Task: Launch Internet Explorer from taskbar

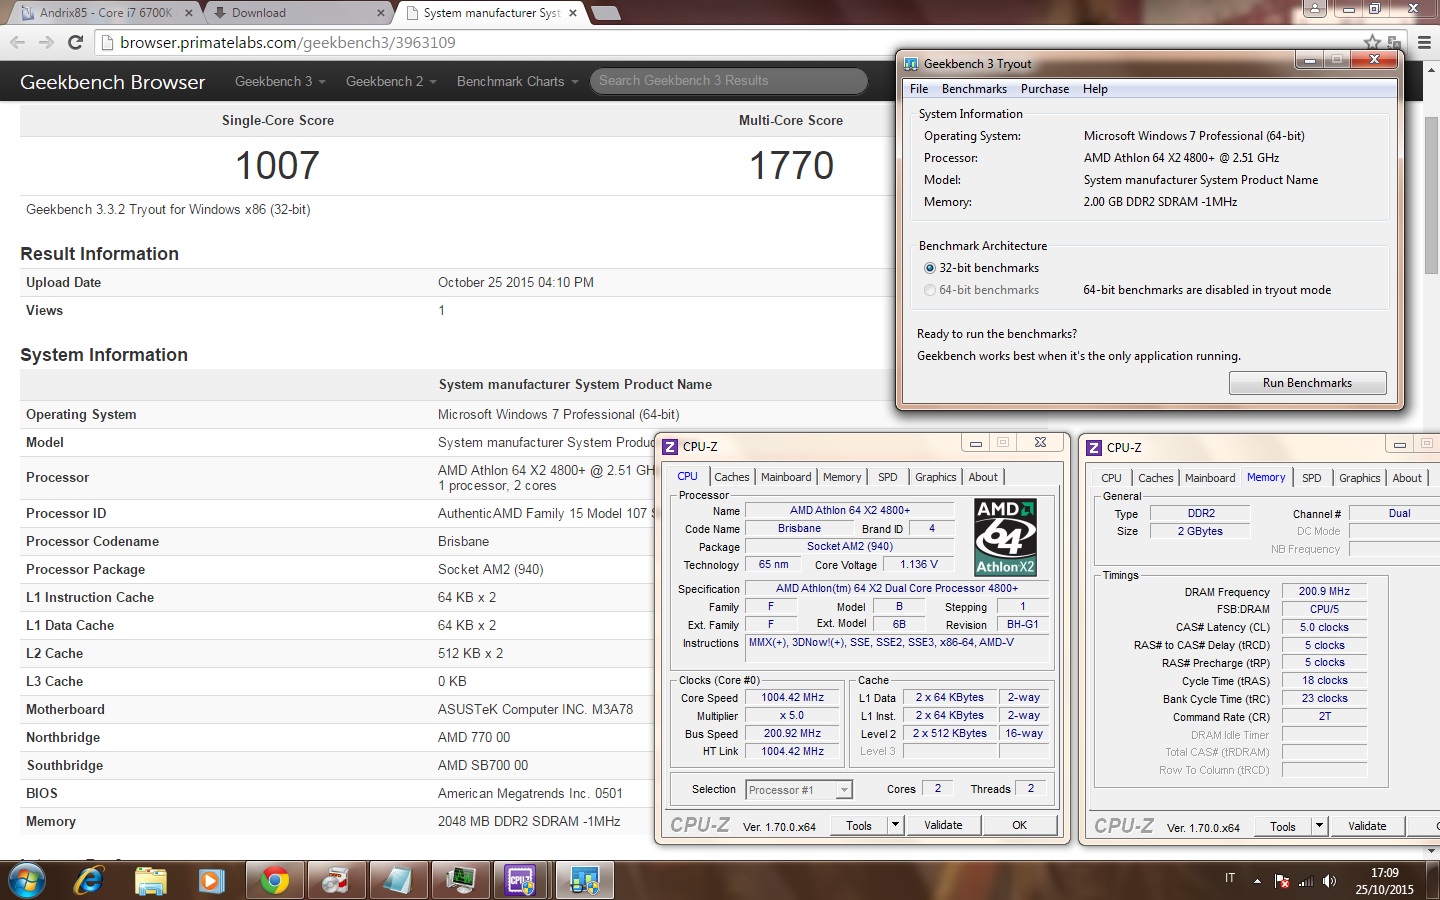Action: pyautogui.click(x=90, y=881)
